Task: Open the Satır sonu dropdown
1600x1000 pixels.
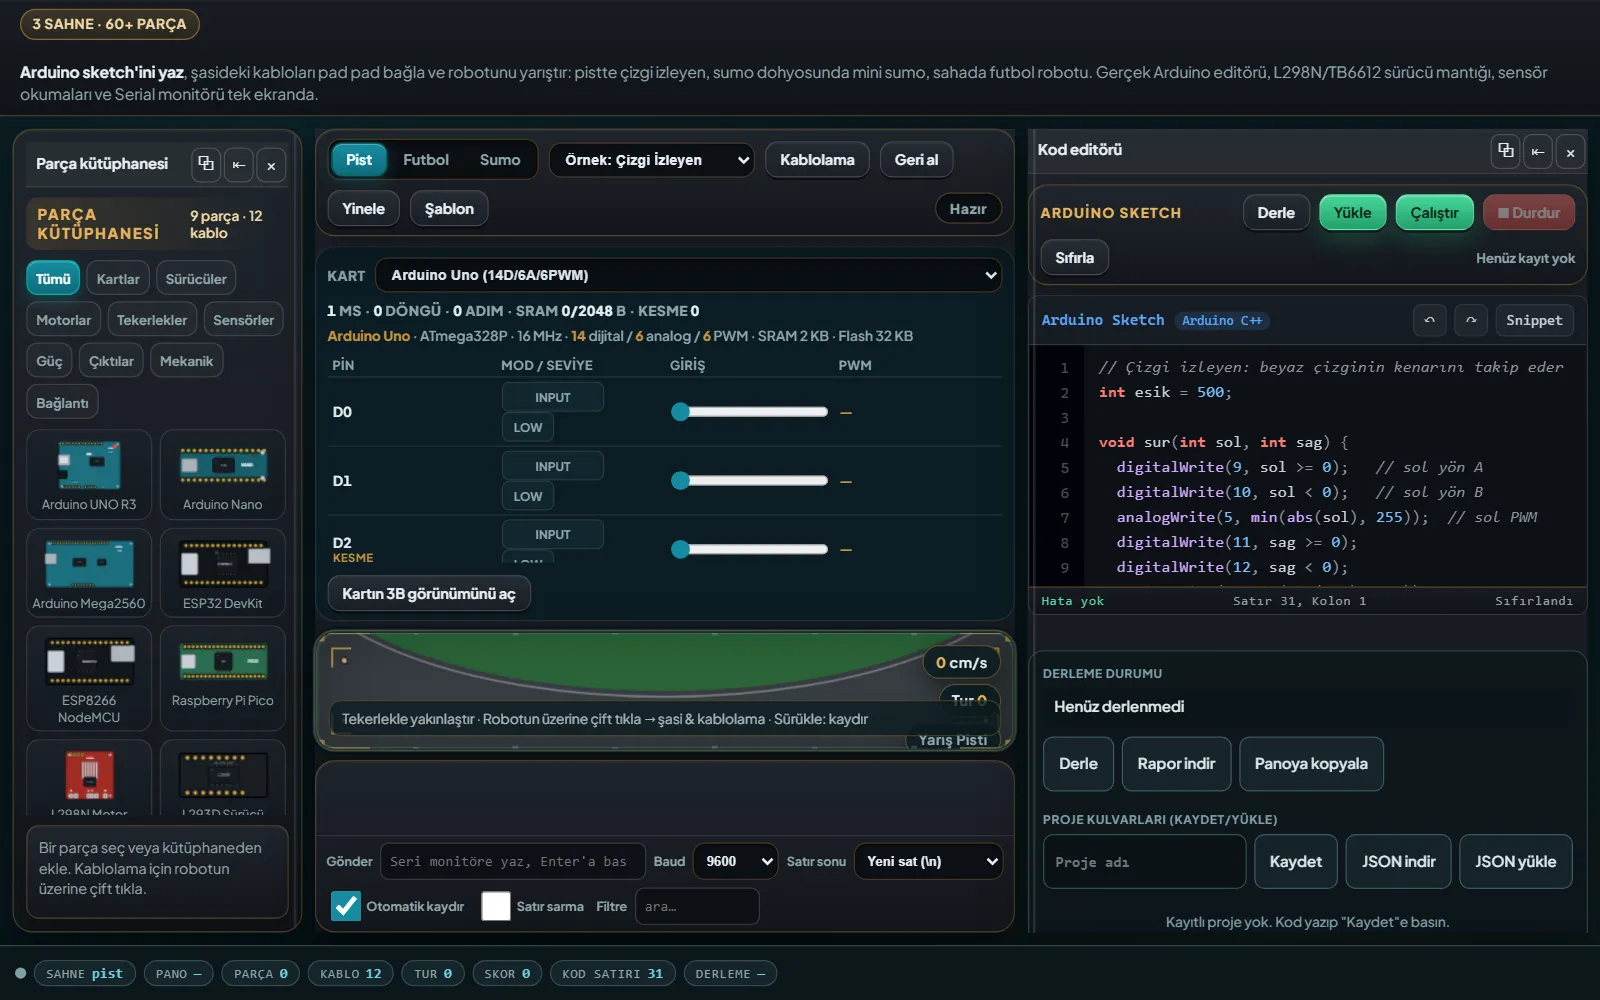Action: (x=928, y=861)
